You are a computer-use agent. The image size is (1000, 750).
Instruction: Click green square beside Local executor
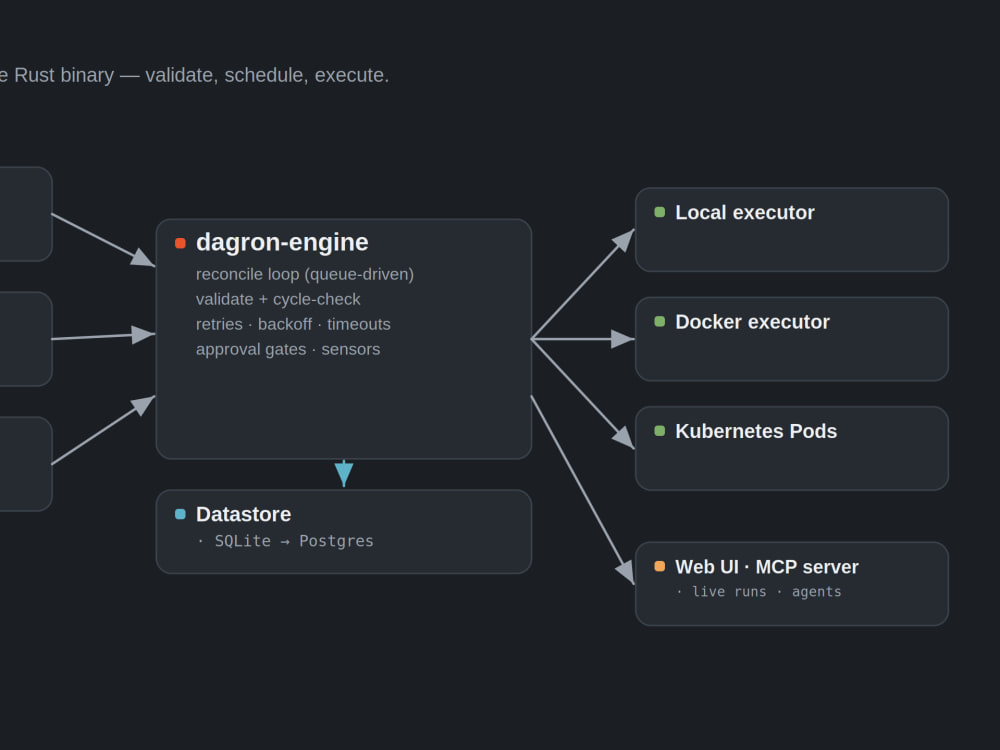(x=660, y=212)
